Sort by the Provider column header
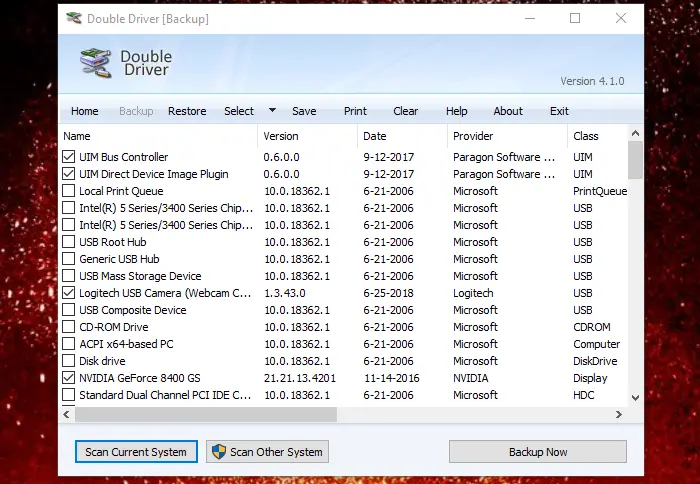This screenshot has width=700, height=484. 507,136
